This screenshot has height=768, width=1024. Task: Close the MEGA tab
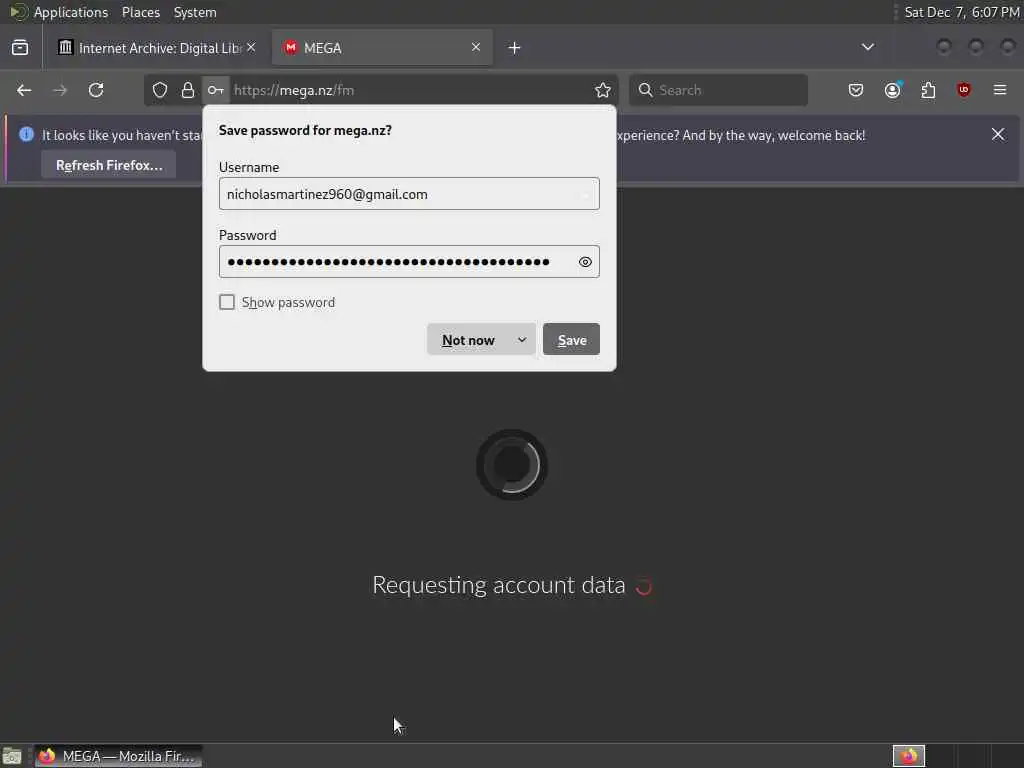click(476, 47)
